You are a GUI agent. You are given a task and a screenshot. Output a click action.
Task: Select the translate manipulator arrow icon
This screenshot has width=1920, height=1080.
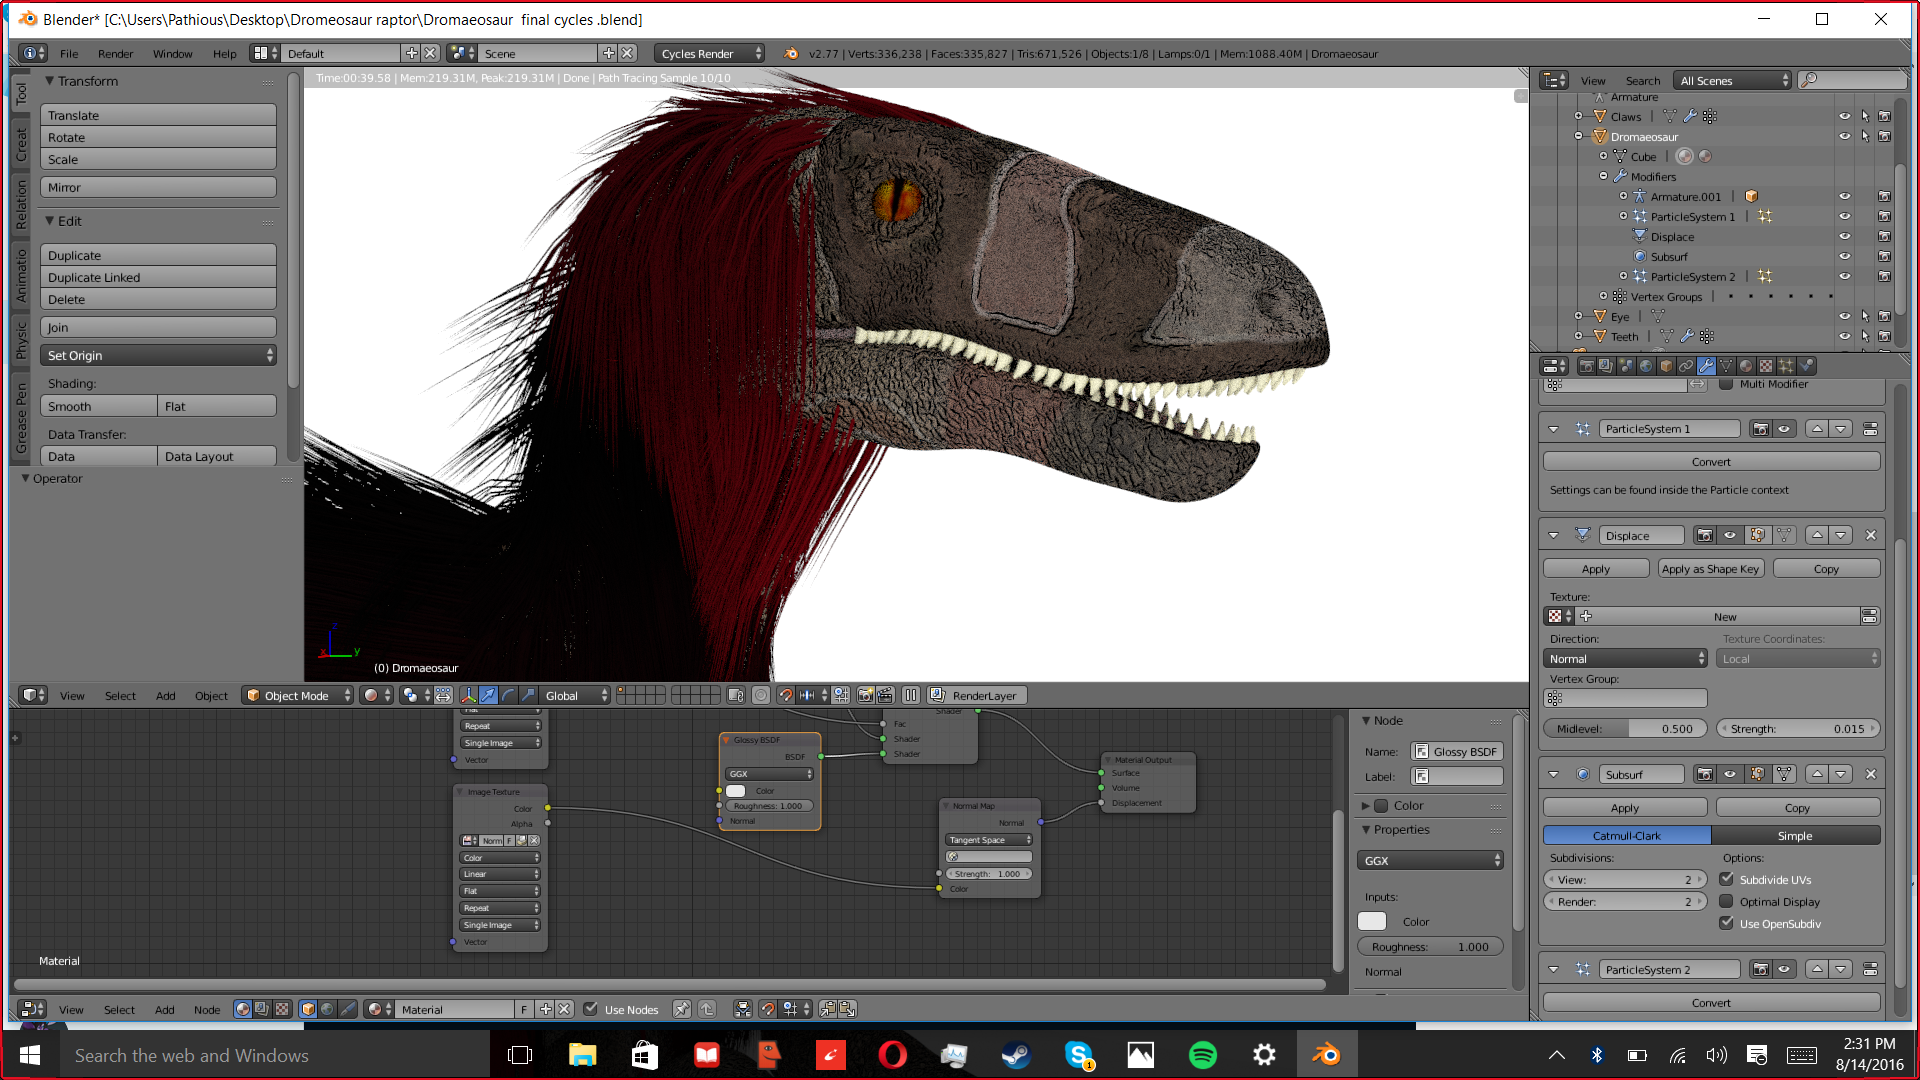(x=488, y=696)
